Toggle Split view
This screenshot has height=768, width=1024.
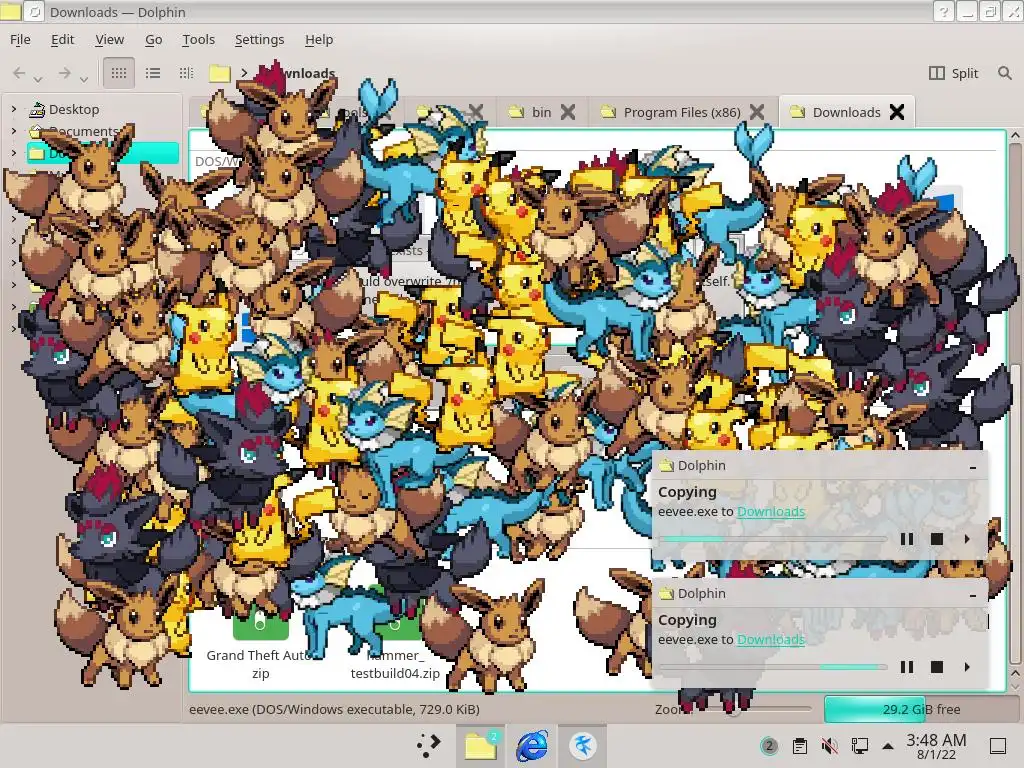click(x=953, y=73)
